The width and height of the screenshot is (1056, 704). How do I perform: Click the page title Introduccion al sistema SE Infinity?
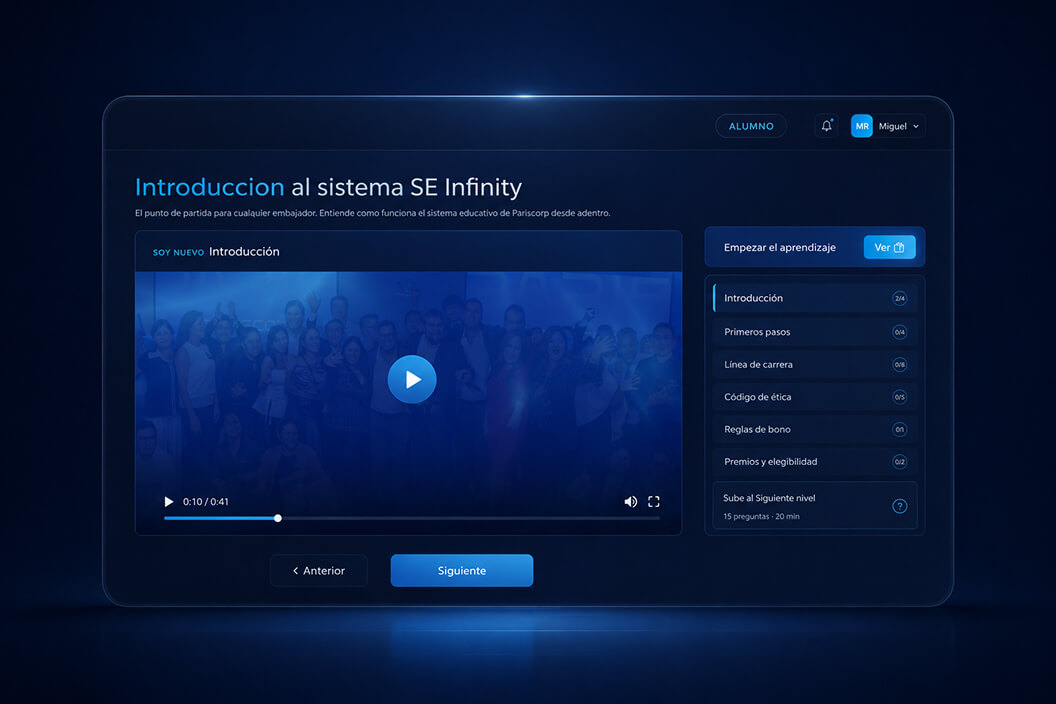click(x=329, y=187)
